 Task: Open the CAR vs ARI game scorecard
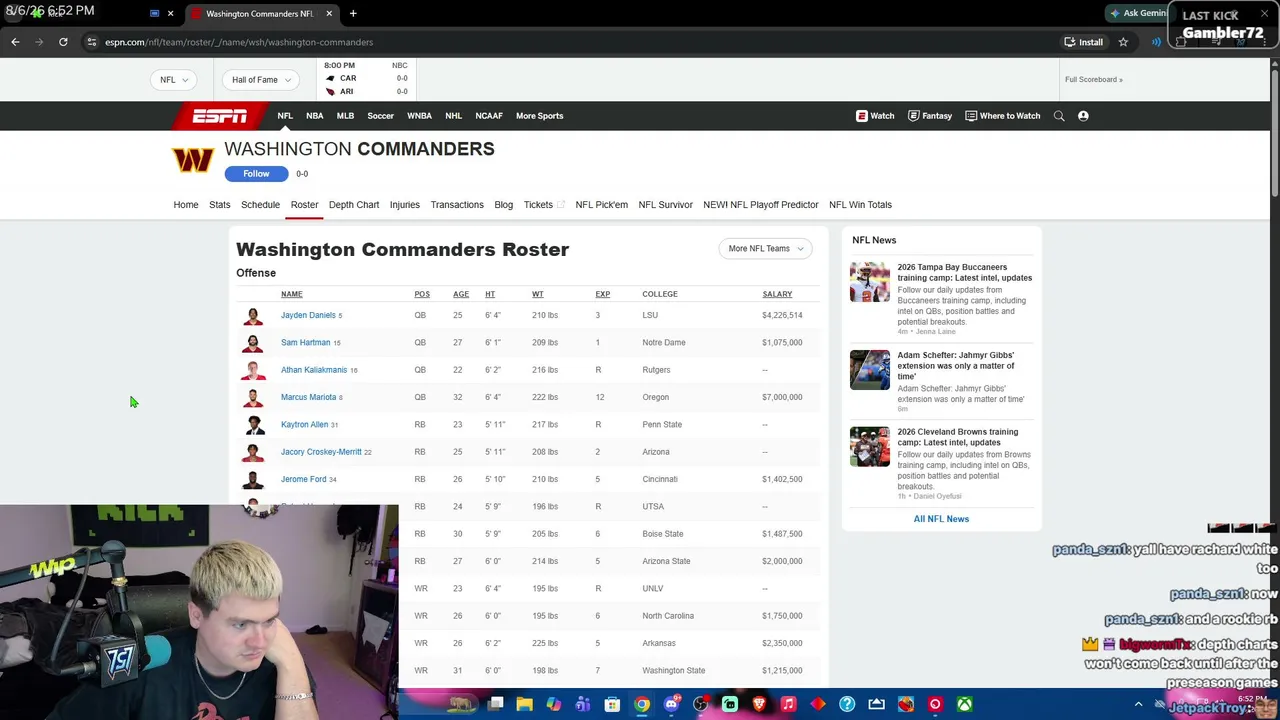point(366,79)
